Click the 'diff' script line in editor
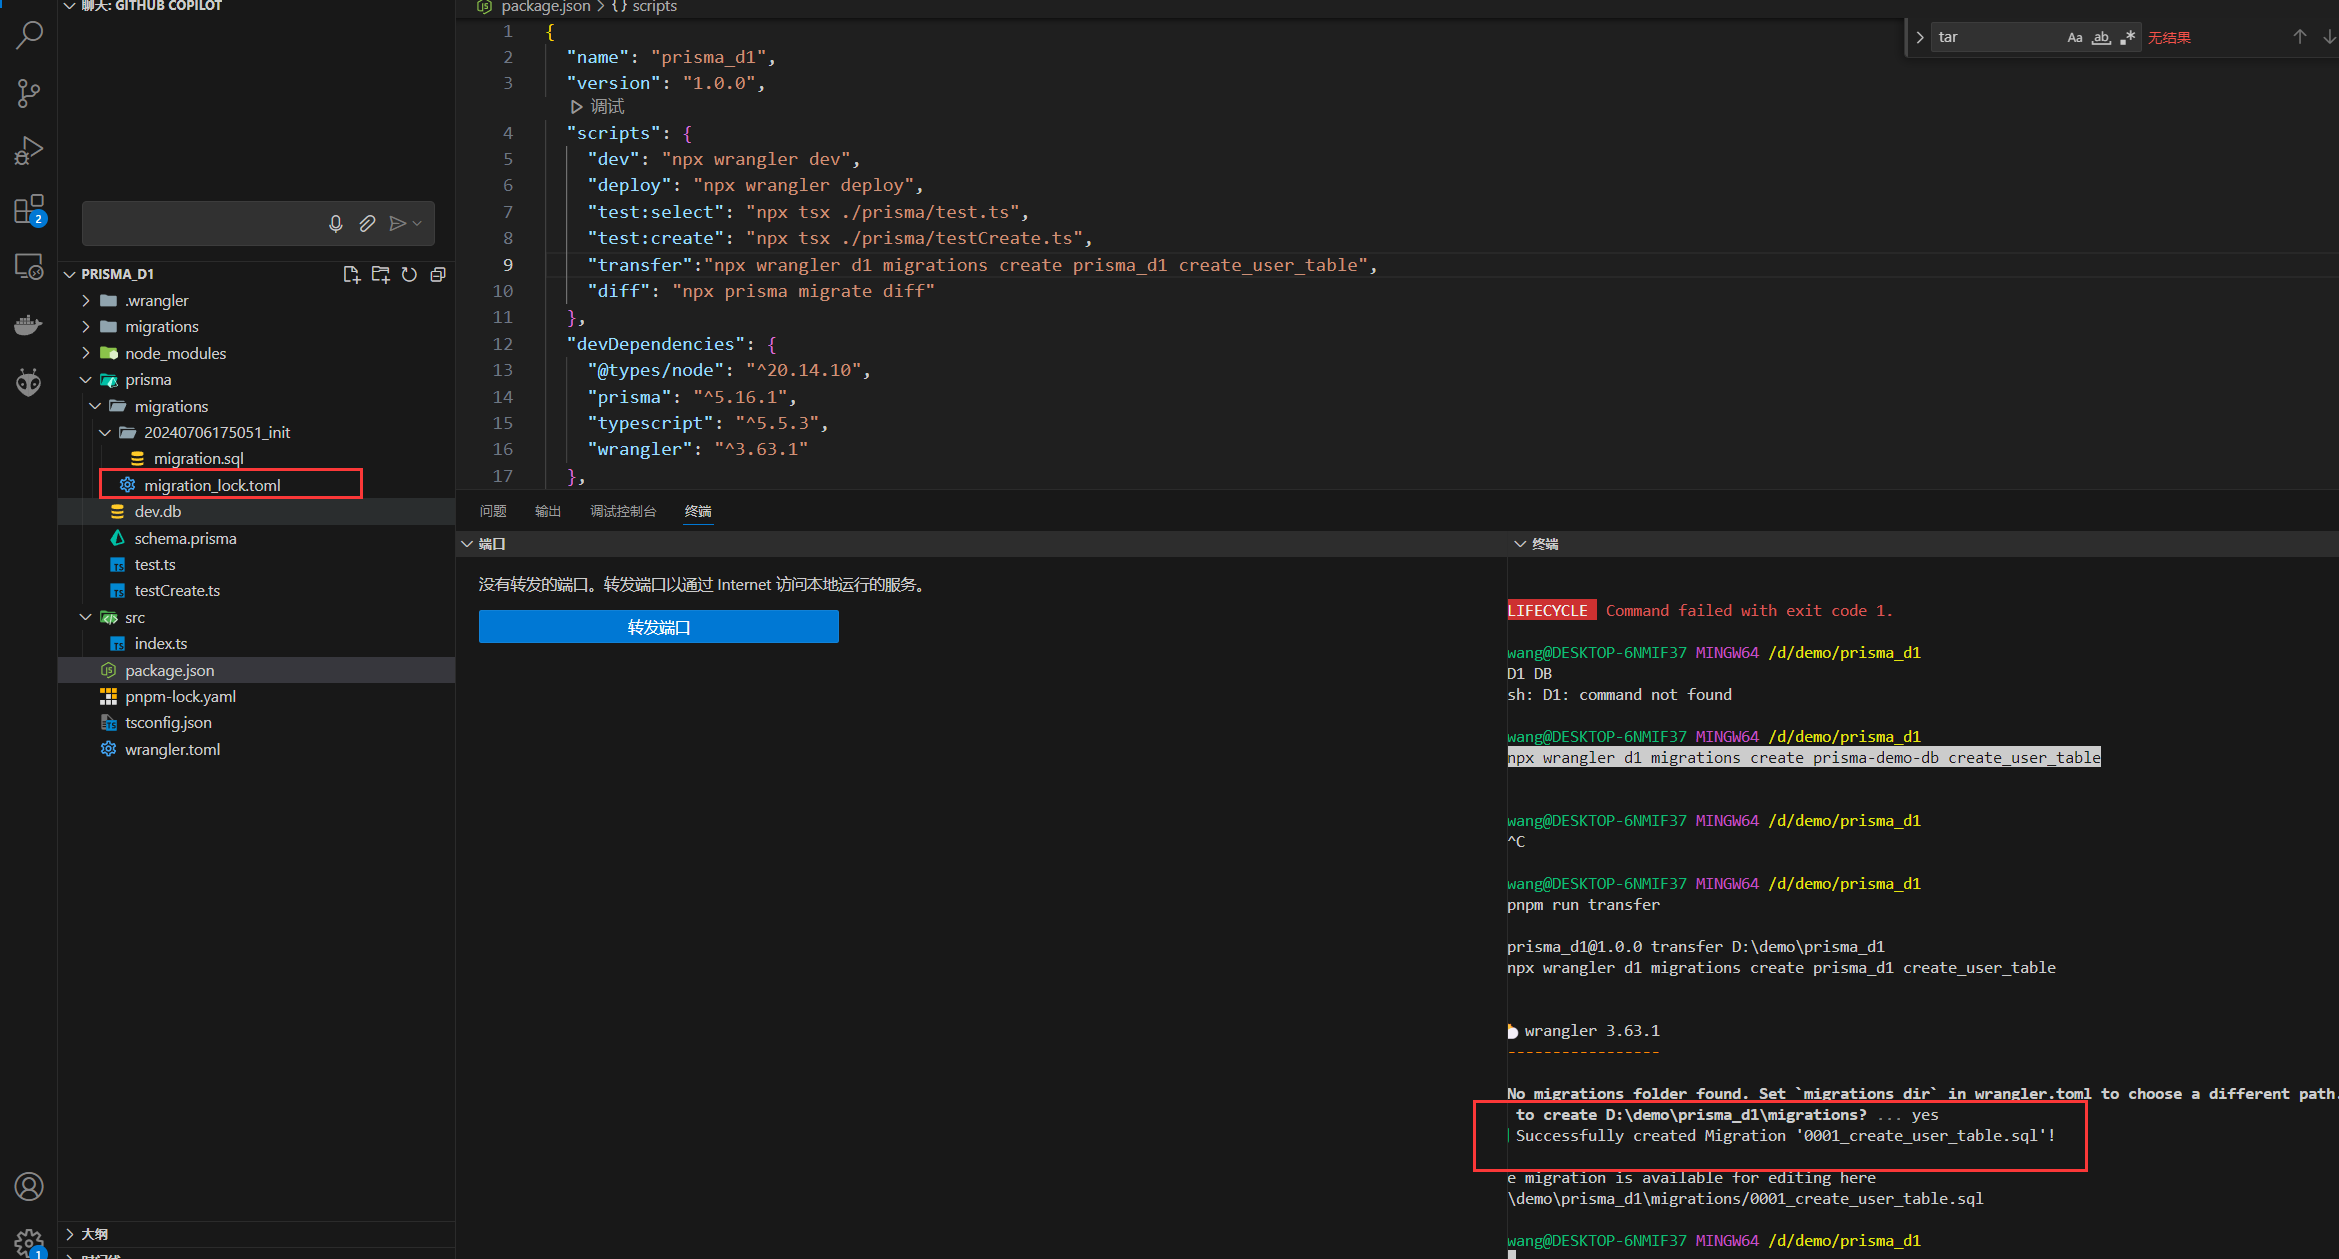 761,291
